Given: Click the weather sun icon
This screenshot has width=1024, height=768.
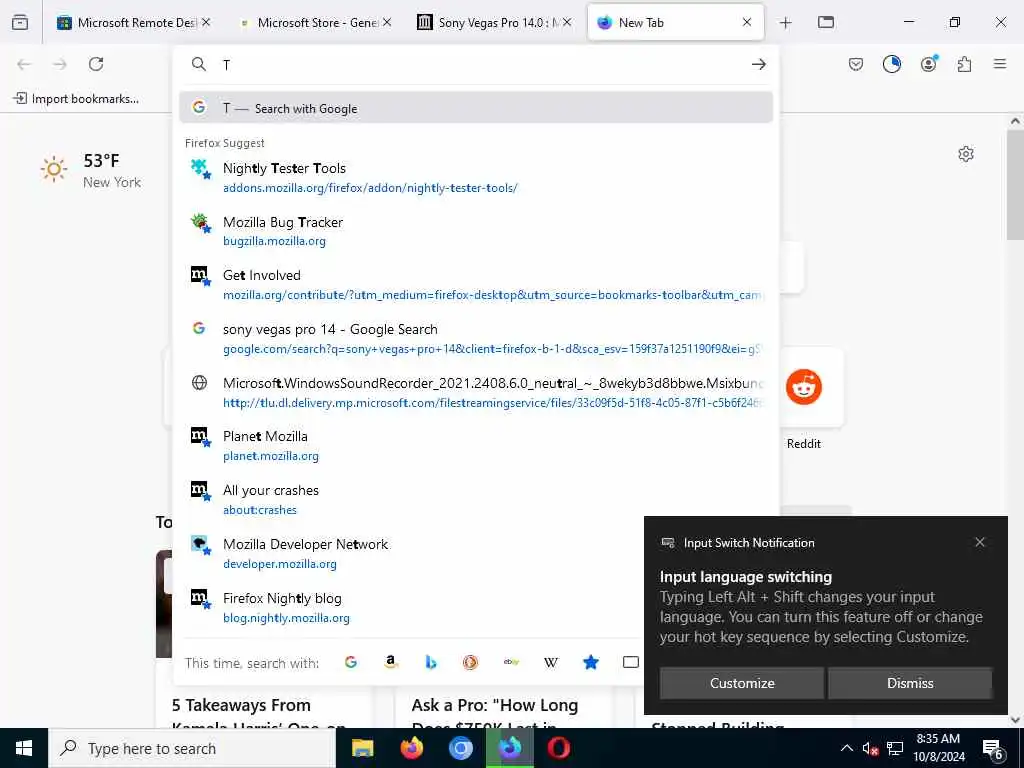Looking at the screenshot, I should [54, 170].
